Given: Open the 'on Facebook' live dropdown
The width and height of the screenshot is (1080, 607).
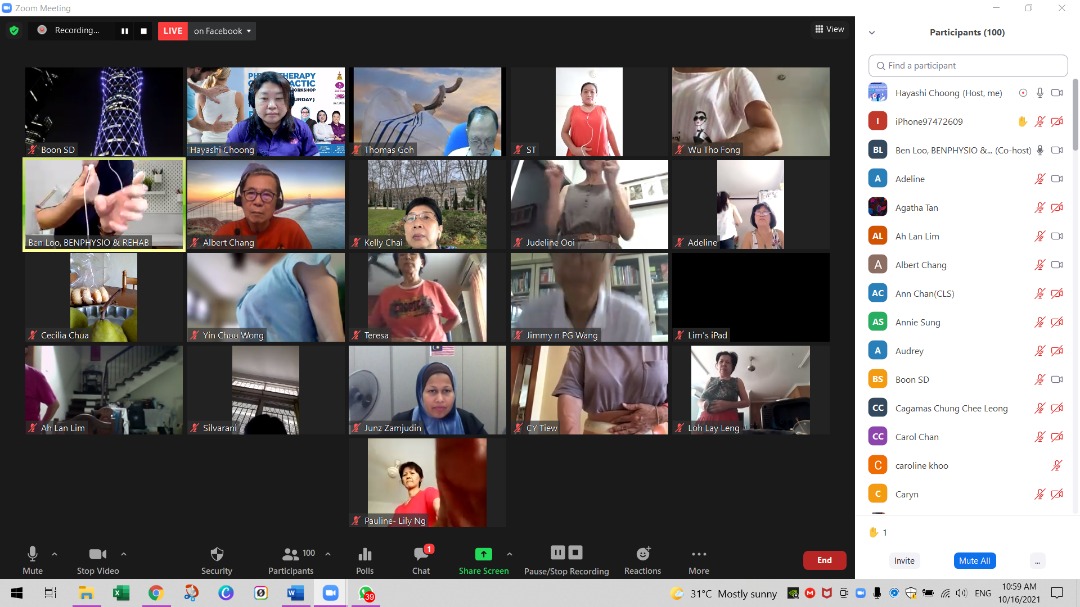Looking at the screenshot, I should pos(223,31).
